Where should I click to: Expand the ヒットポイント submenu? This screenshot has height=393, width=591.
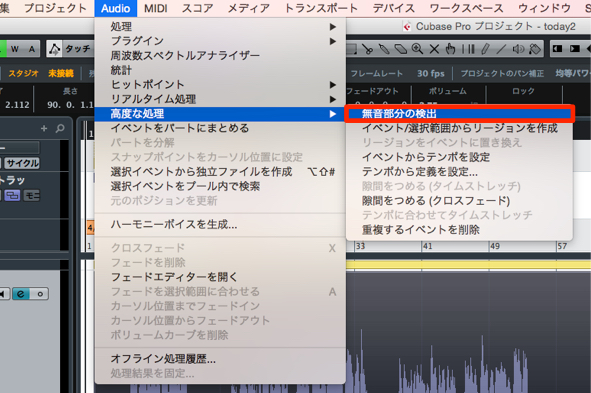220,85
